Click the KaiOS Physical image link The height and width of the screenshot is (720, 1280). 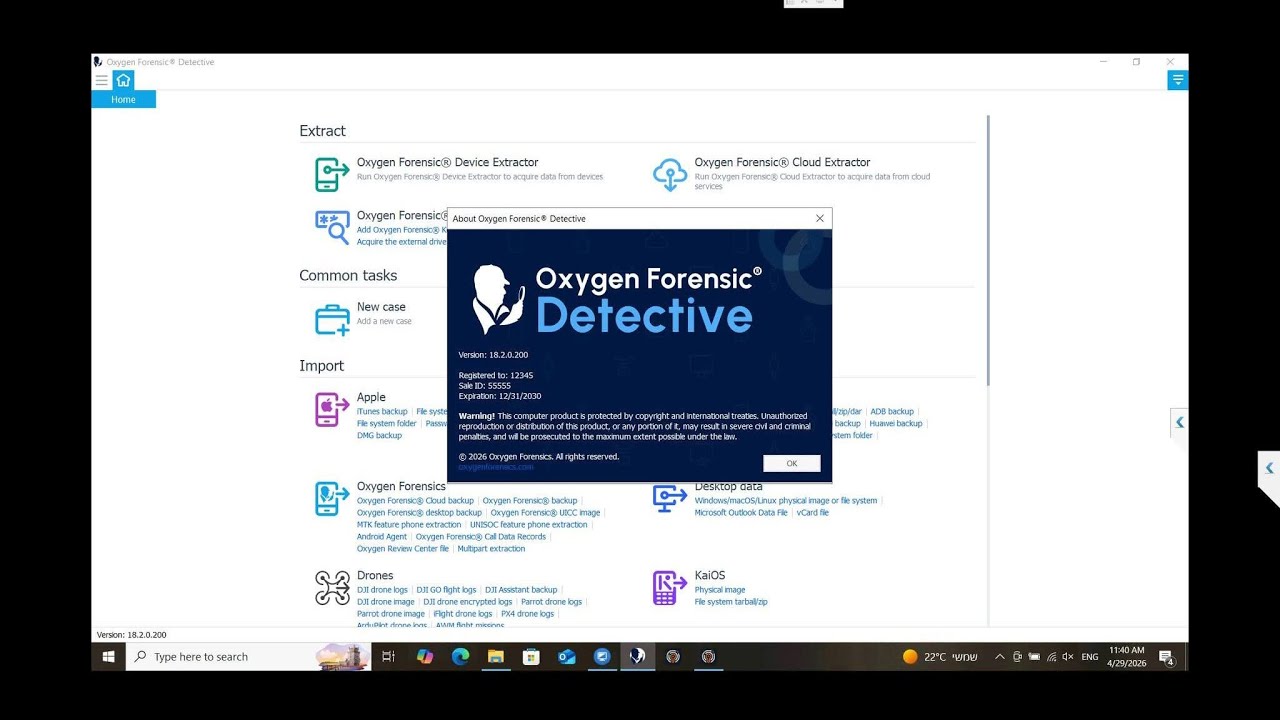[720, 589]
